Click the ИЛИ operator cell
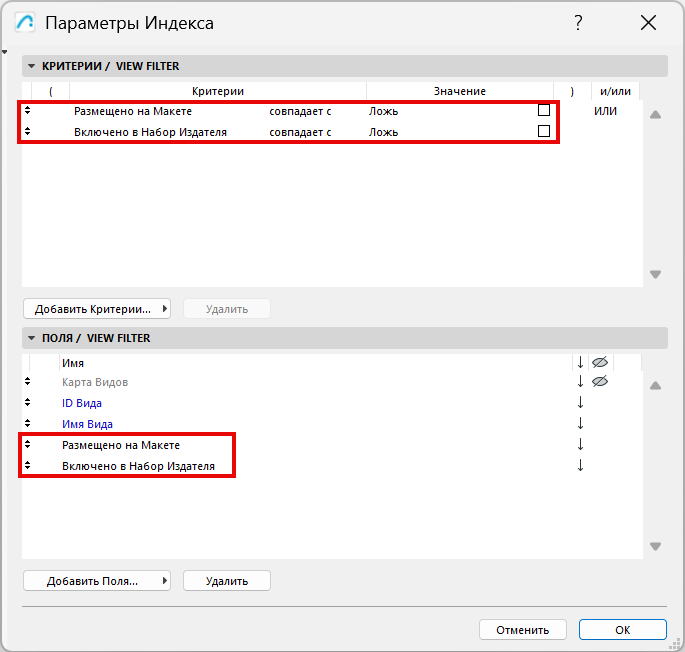Image resolution: width=685 pixels, height=652 pixels. click(x=605, y=111)
